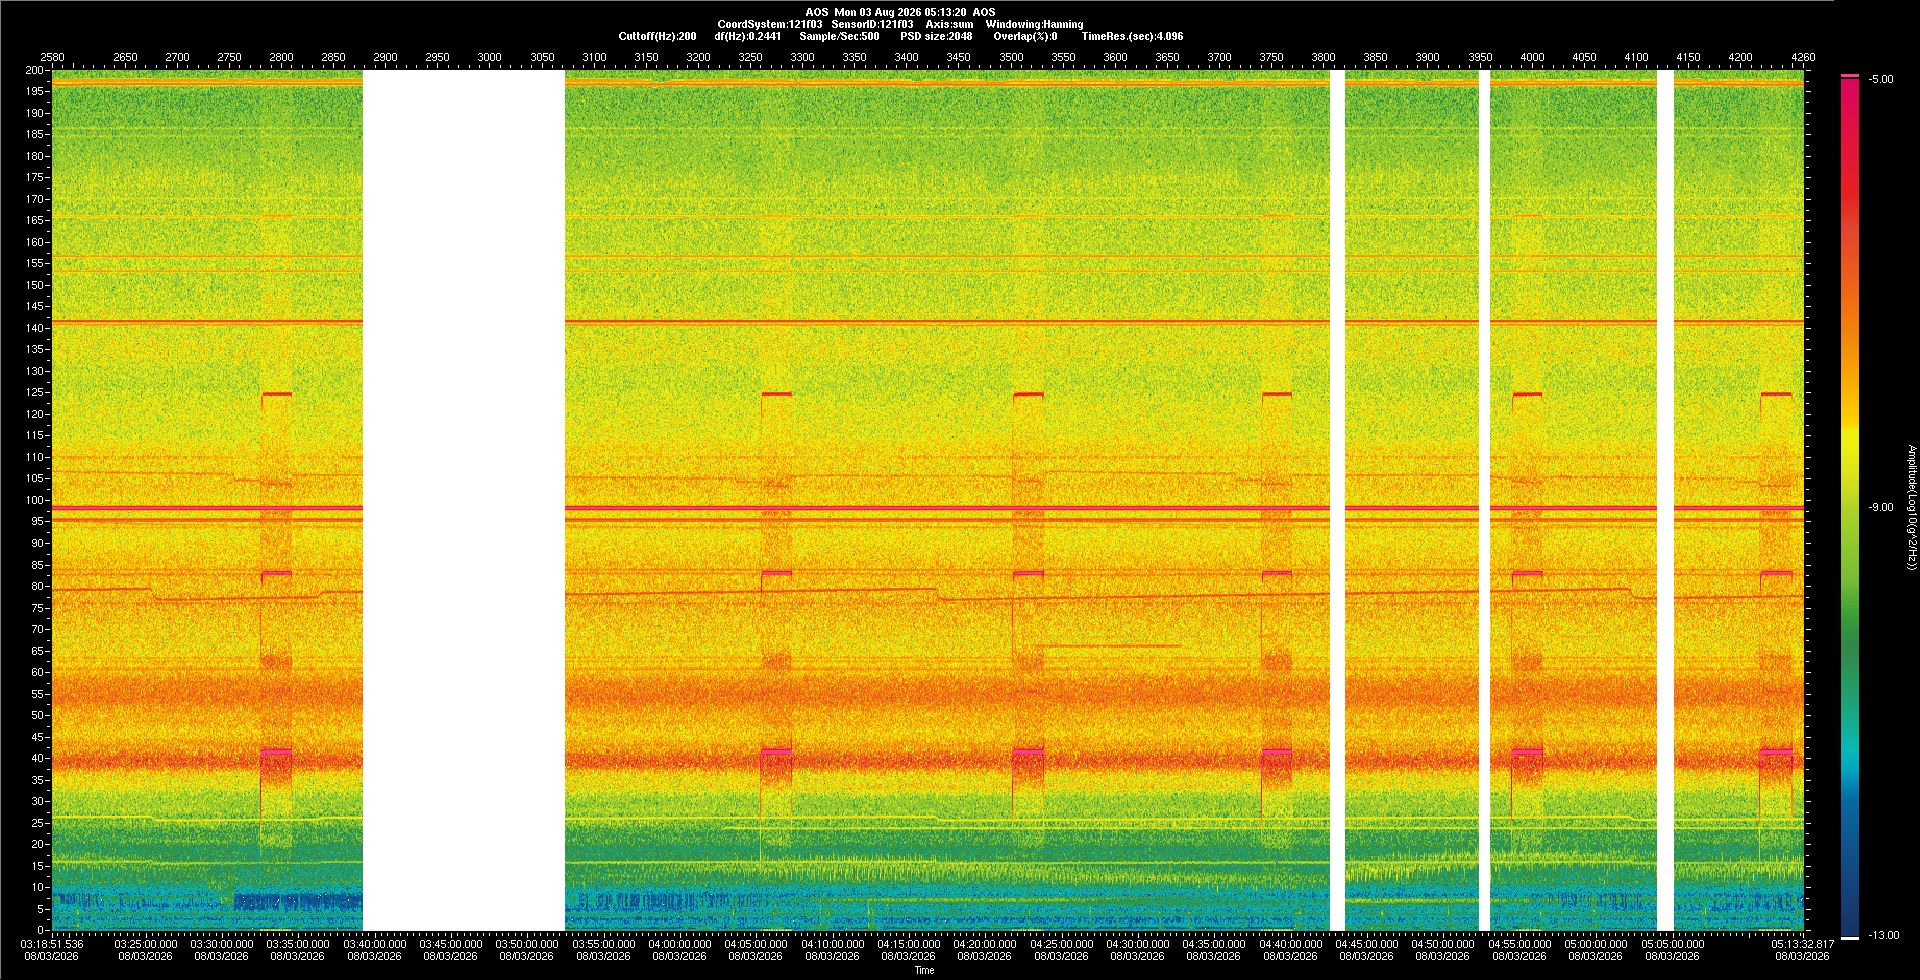This screenshot has height=980, width=1920.
Task: Click the 'Axis:sum' header label
Action: [x=949, y=24]
